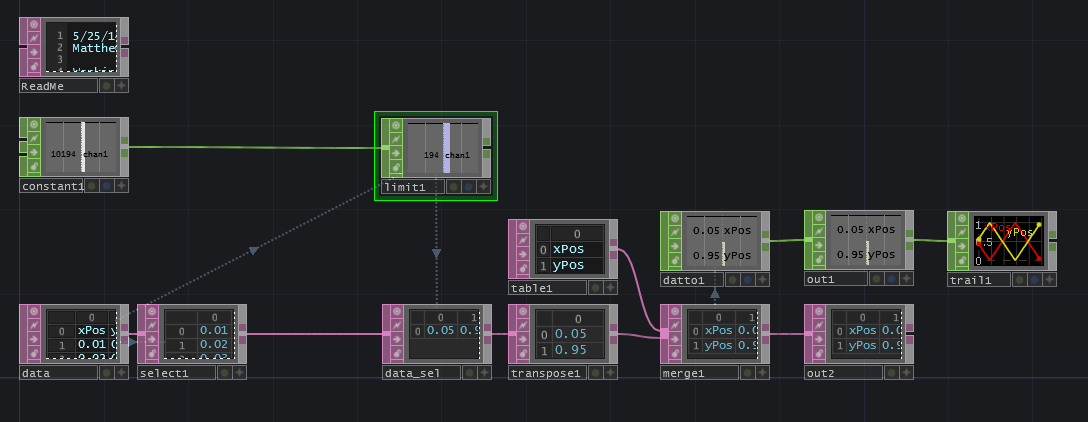The height and width of the screenshot is (422, 1088).
Task: Toggle the green display flag on datto1
Action: 732,280
